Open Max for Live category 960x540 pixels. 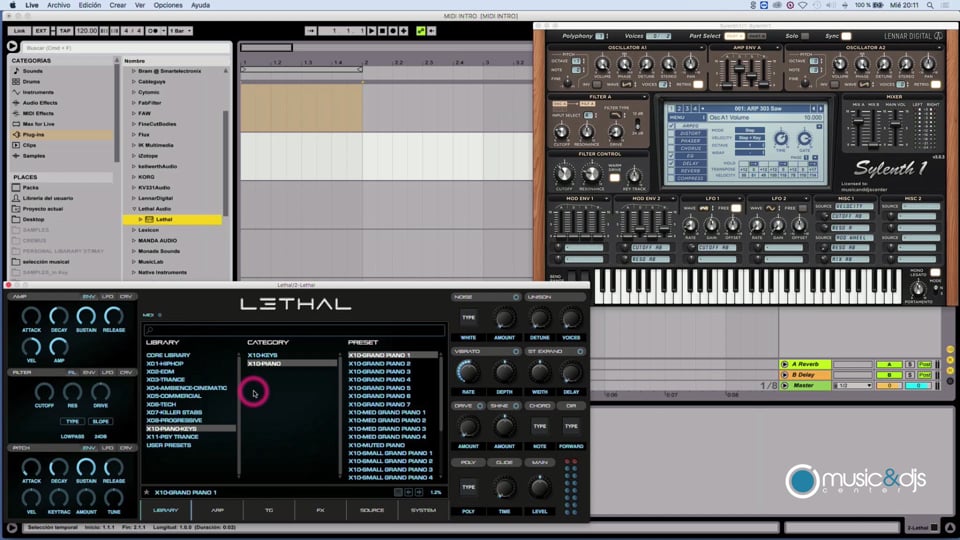(39, 124)
